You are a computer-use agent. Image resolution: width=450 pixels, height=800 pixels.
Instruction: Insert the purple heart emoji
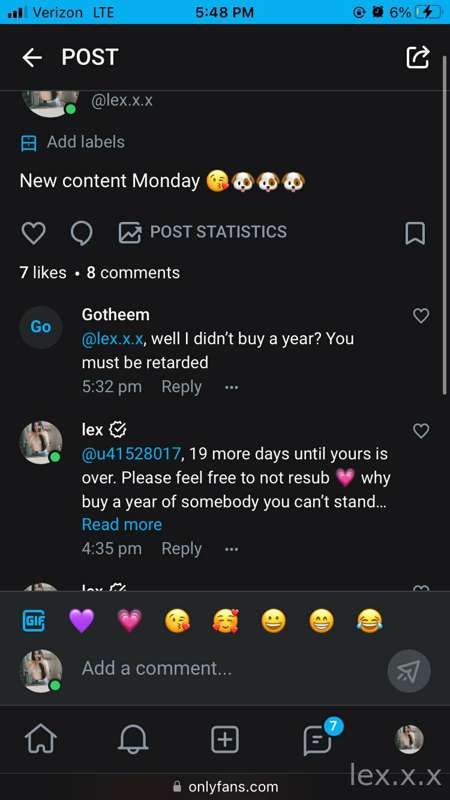(x=82, y=621)
